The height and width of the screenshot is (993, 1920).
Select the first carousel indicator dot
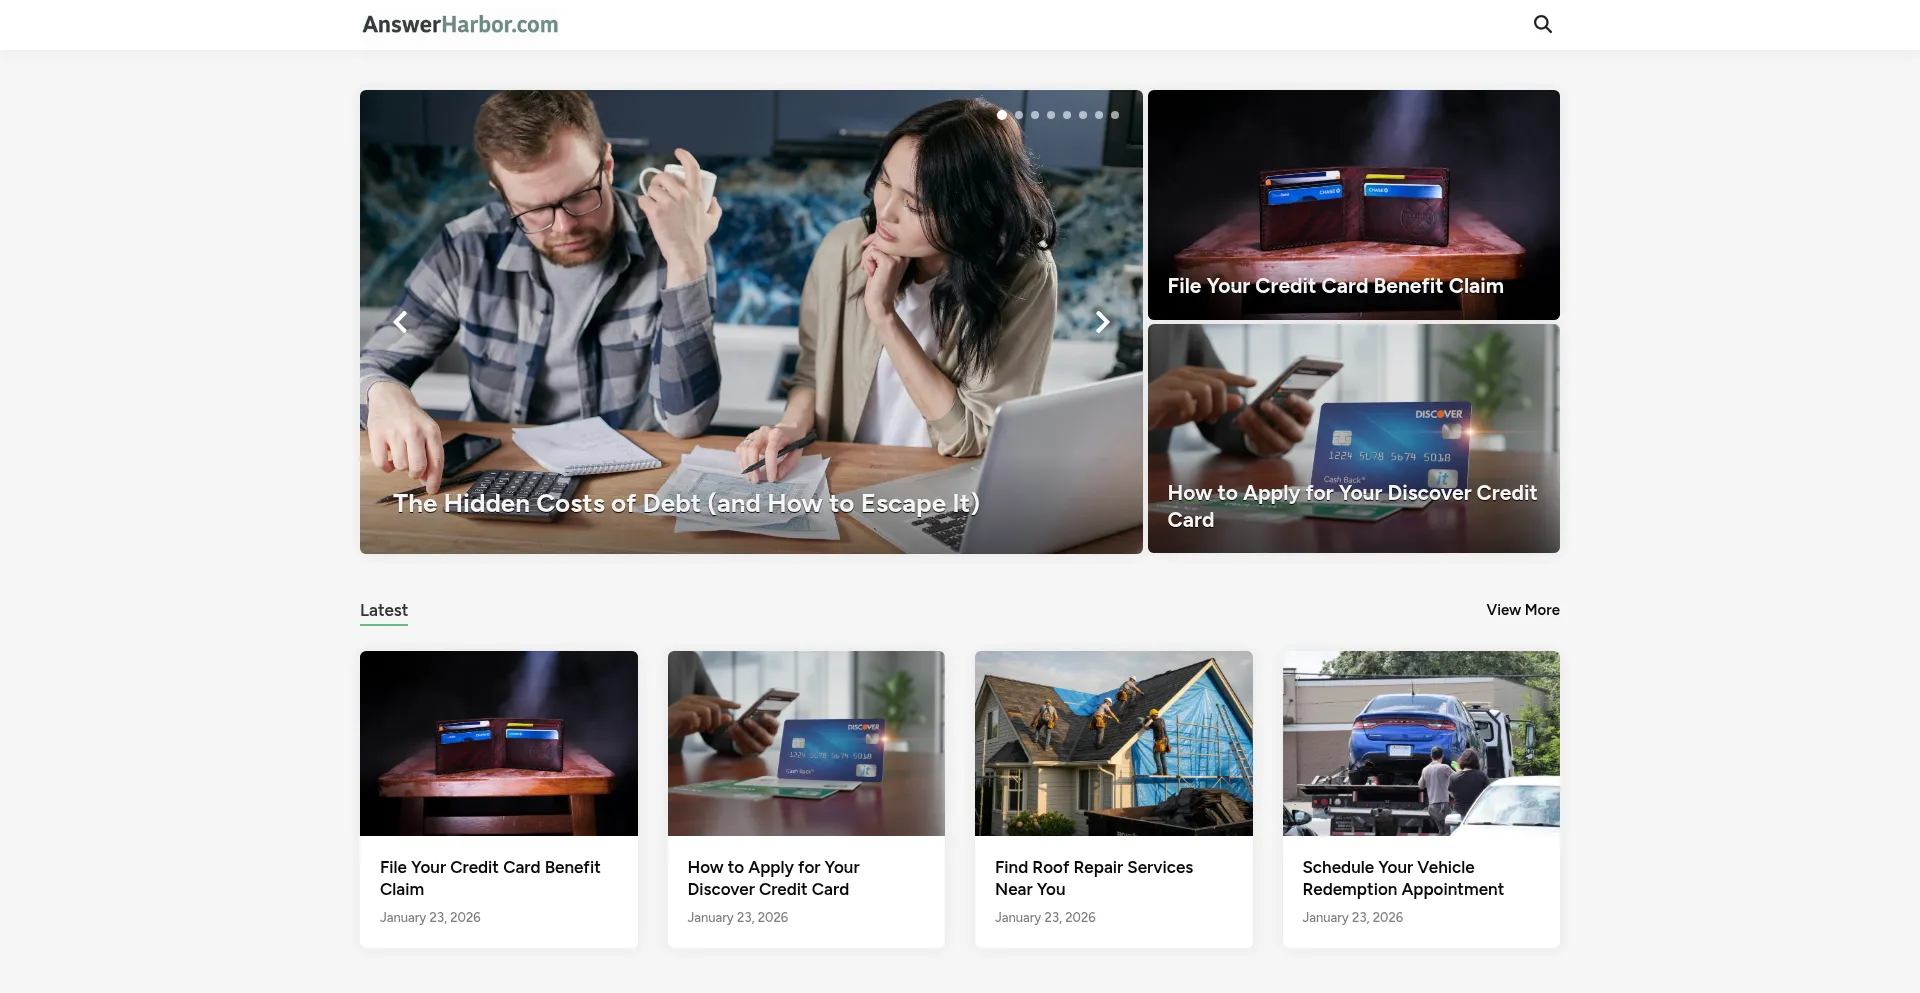(1002, 115)
